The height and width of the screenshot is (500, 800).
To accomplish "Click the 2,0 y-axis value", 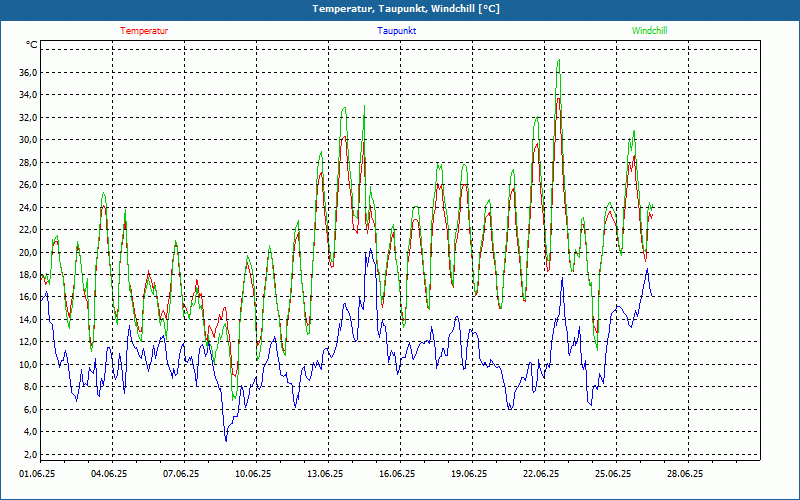I will click(x=30, y=454).
